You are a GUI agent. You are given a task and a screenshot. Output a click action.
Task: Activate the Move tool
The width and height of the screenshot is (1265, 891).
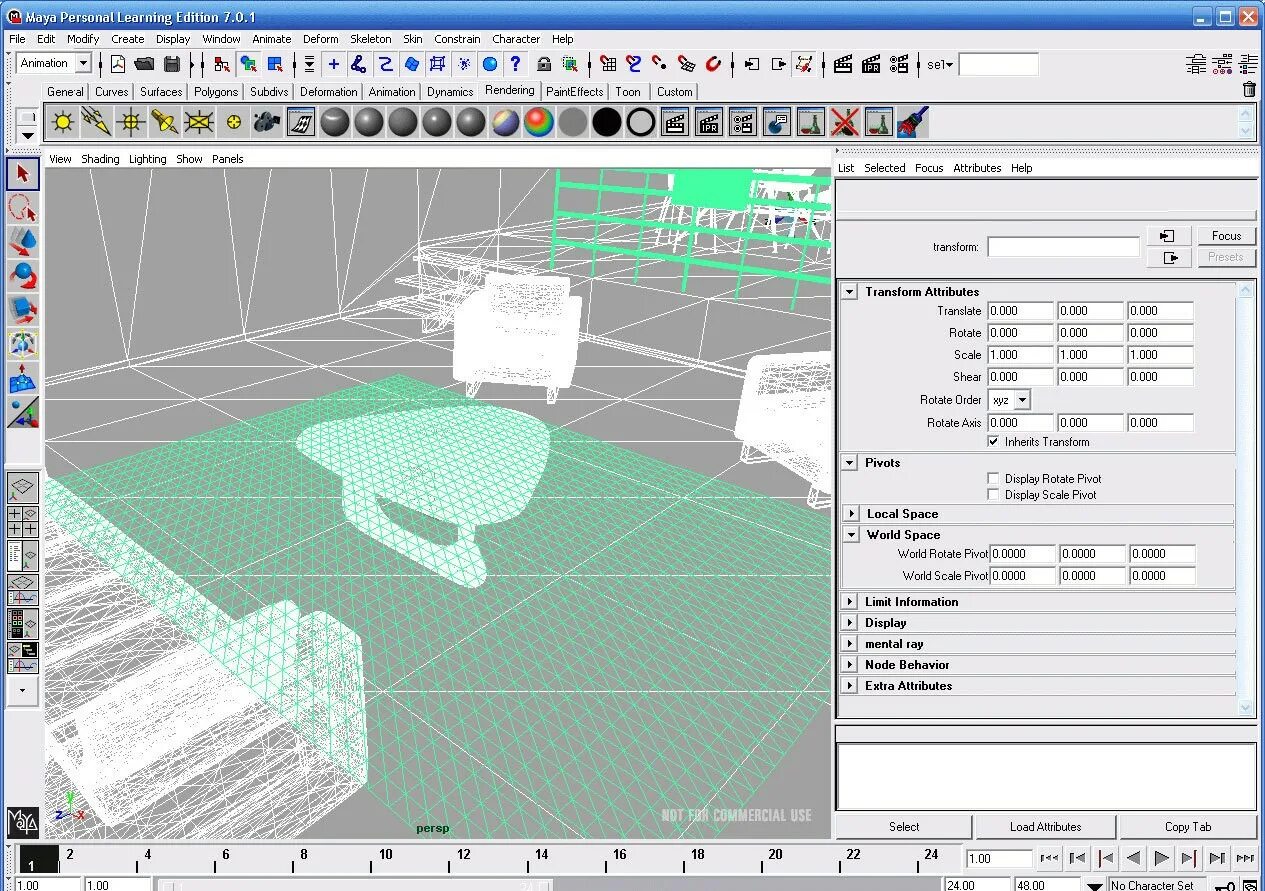point(23,242)
